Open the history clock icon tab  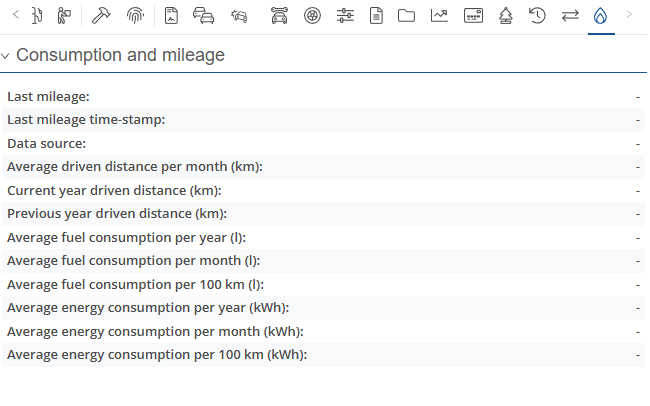tap(537, 15)
